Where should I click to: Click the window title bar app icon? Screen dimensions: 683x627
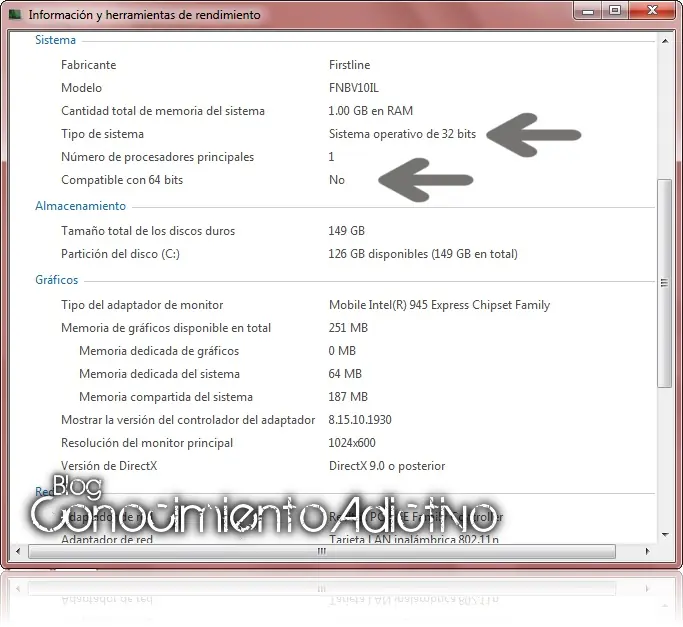(15, 15)
